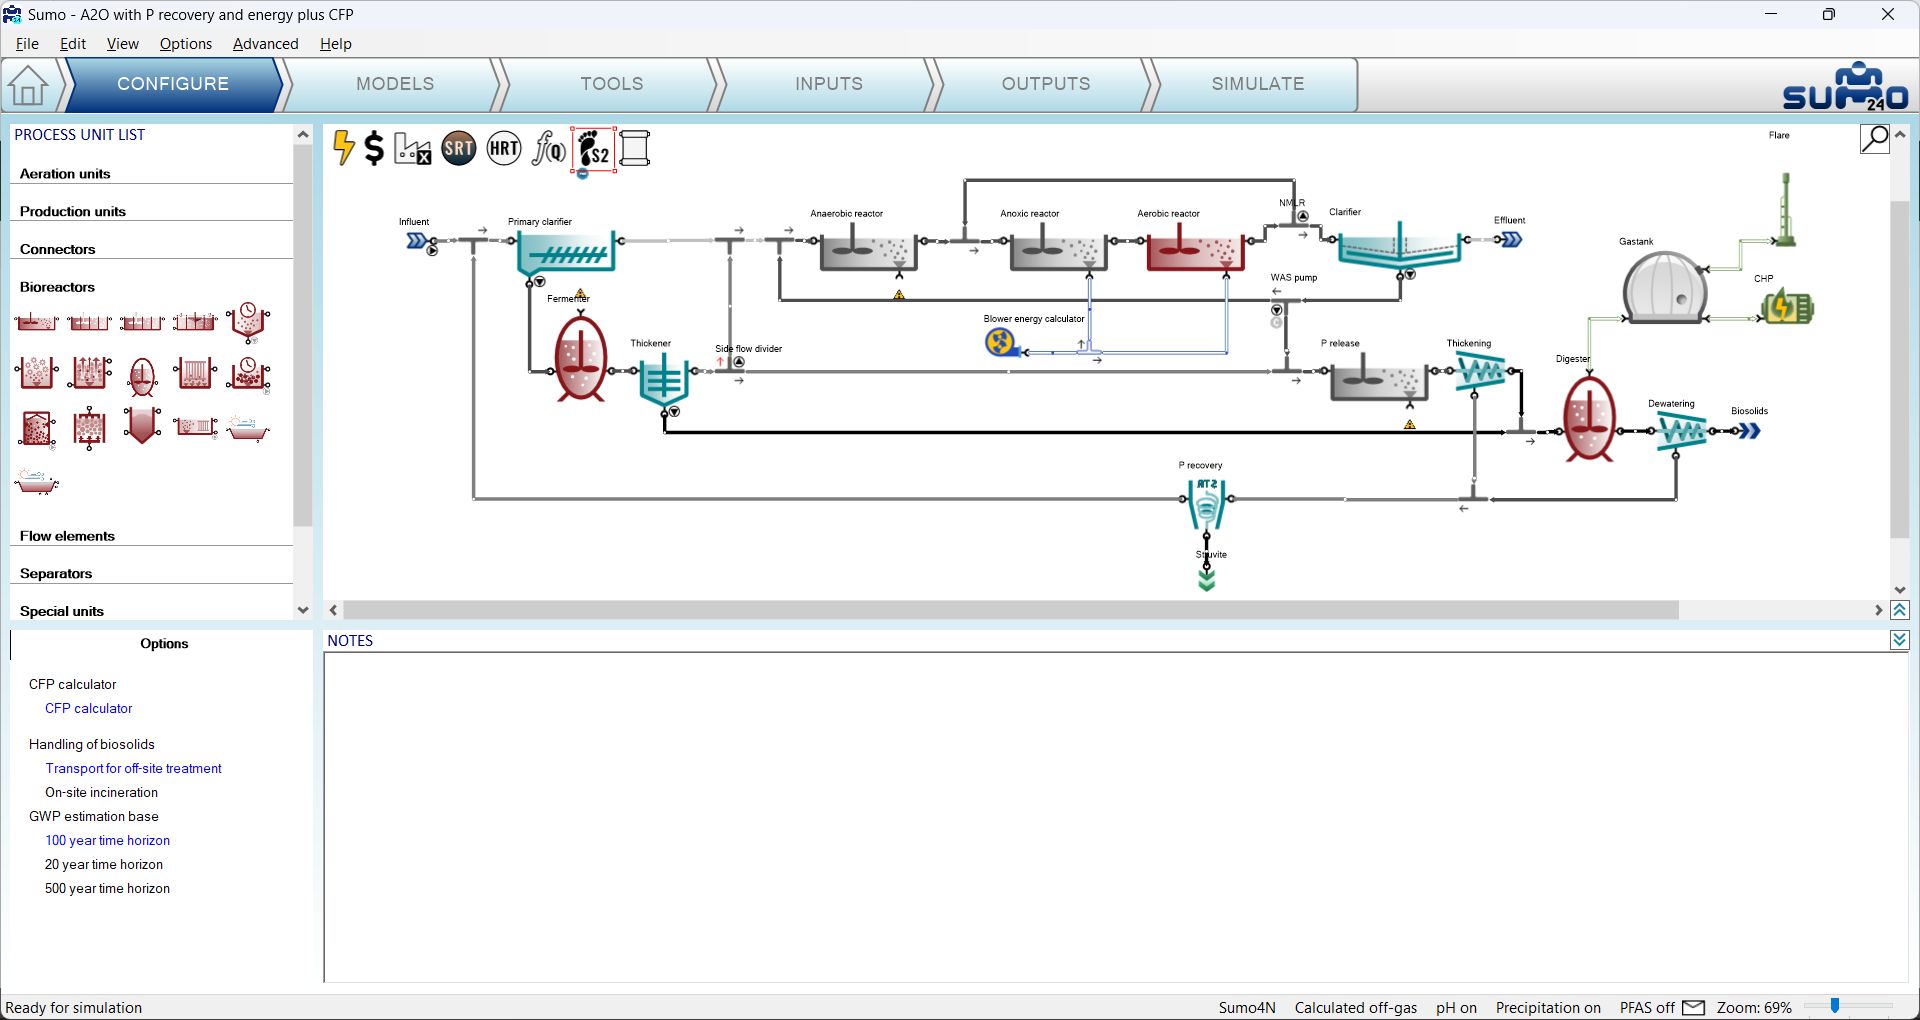
Task: Expand the Production units category
Action: click(x=73, y=212)
